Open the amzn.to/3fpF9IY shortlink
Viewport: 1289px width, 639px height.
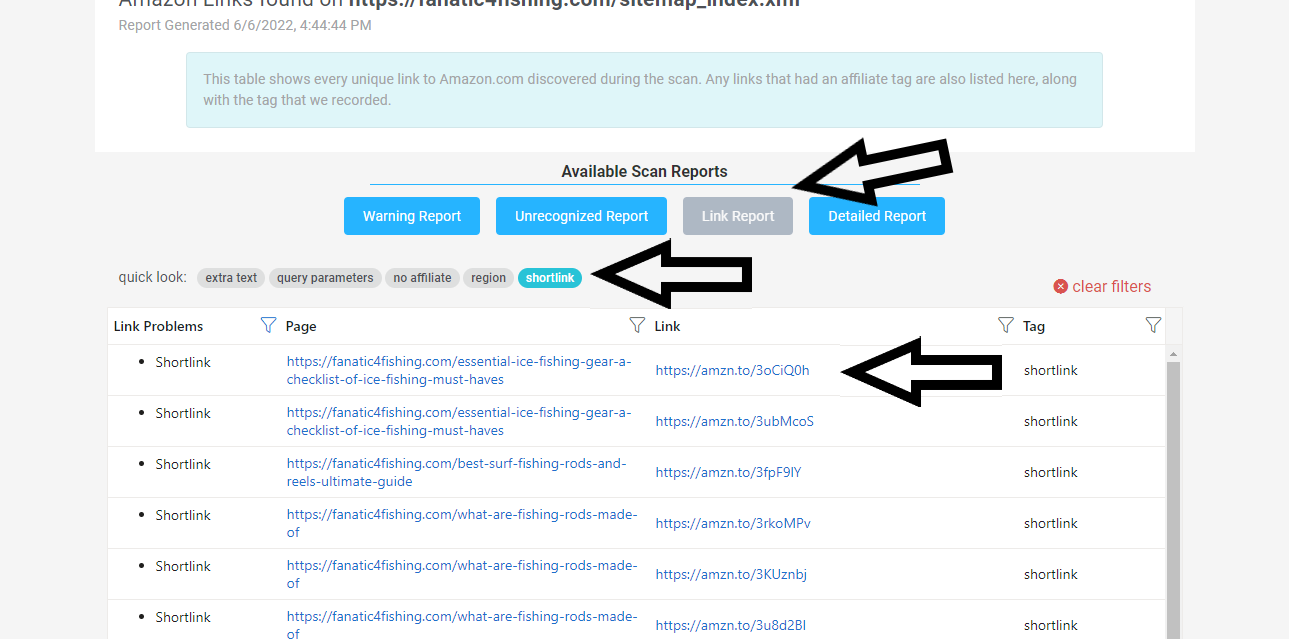[729, 472]
